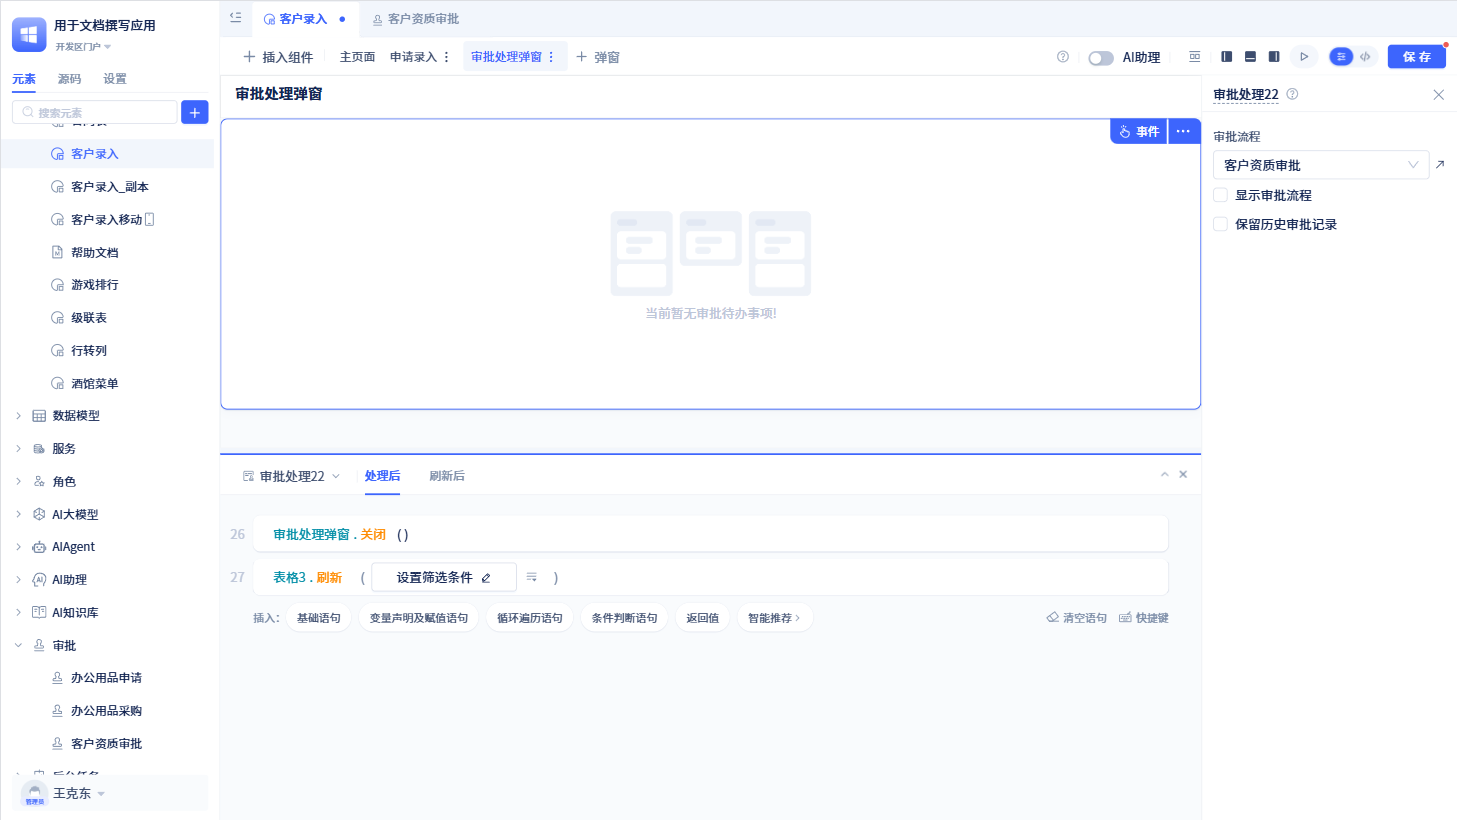
Task: Open help icon next to 审批处理22 title
Action: [x=1292, y=94]
